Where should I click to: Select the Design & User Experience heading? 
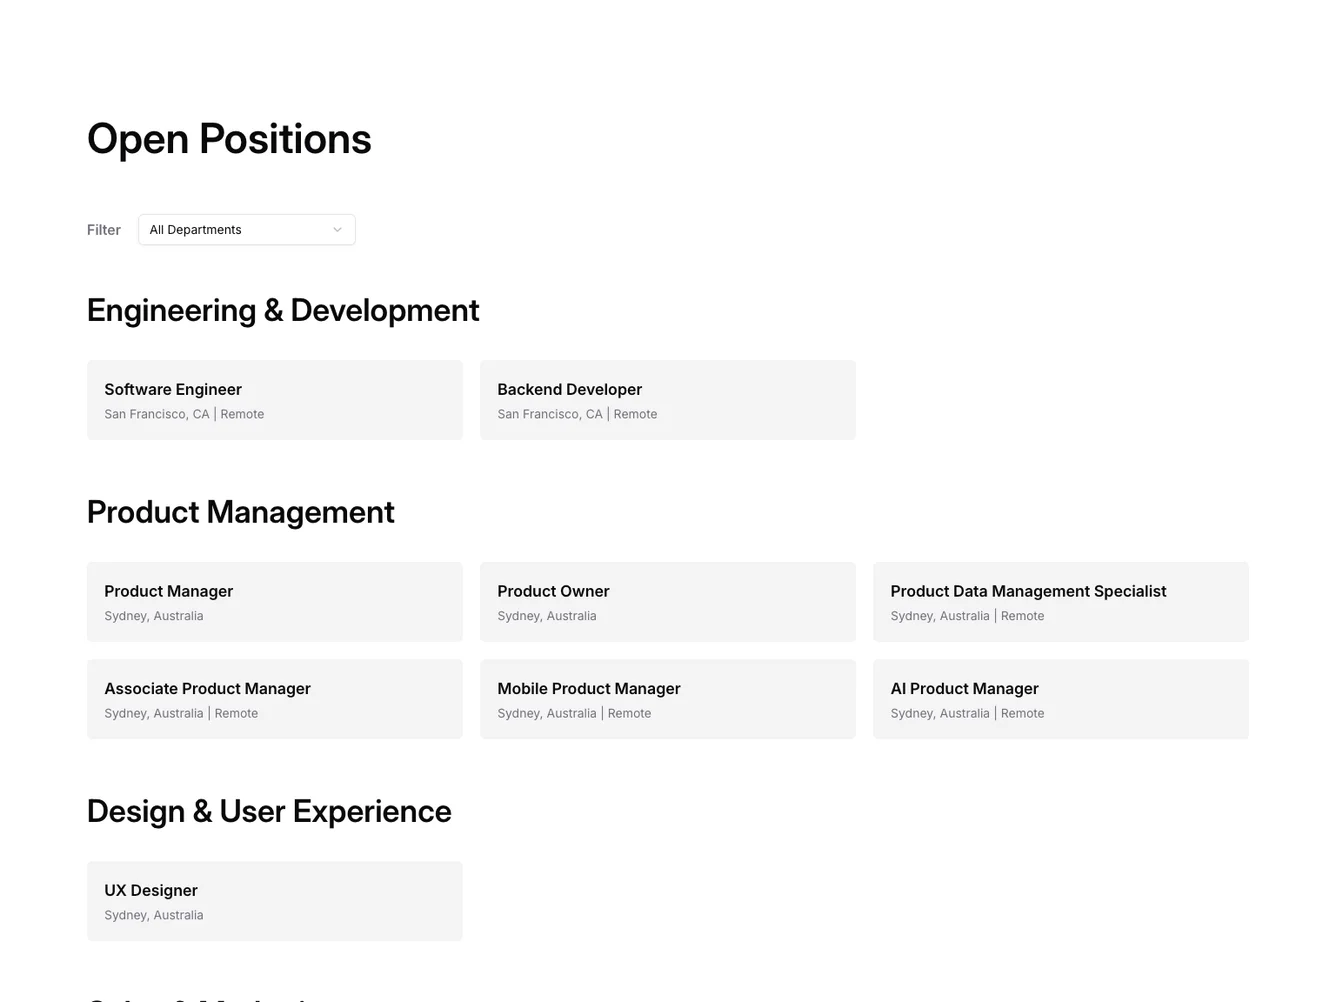click(269, 811)
